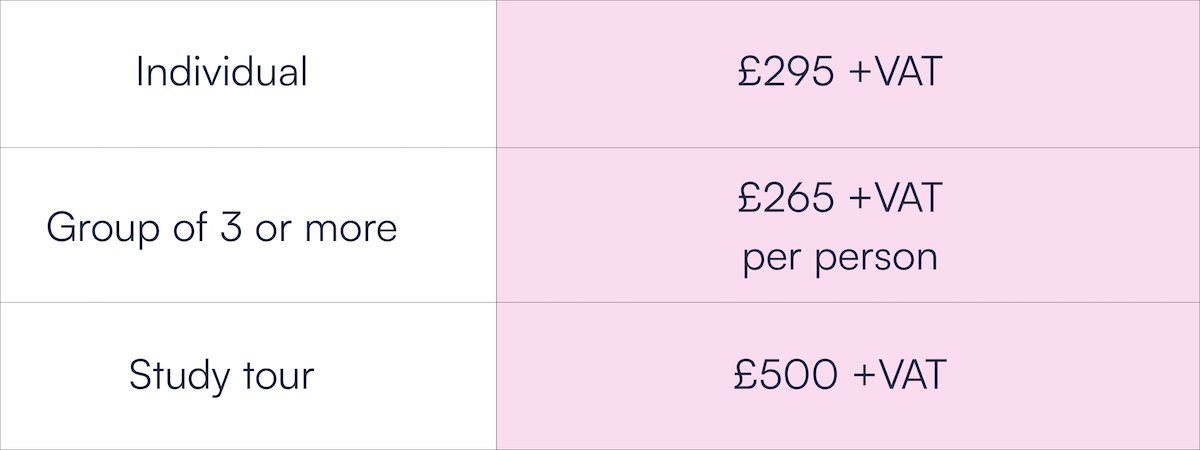This screenshot has width=1200, height=450.
Task: Click the word "Study" in the last row
Action: pos(175,376)
